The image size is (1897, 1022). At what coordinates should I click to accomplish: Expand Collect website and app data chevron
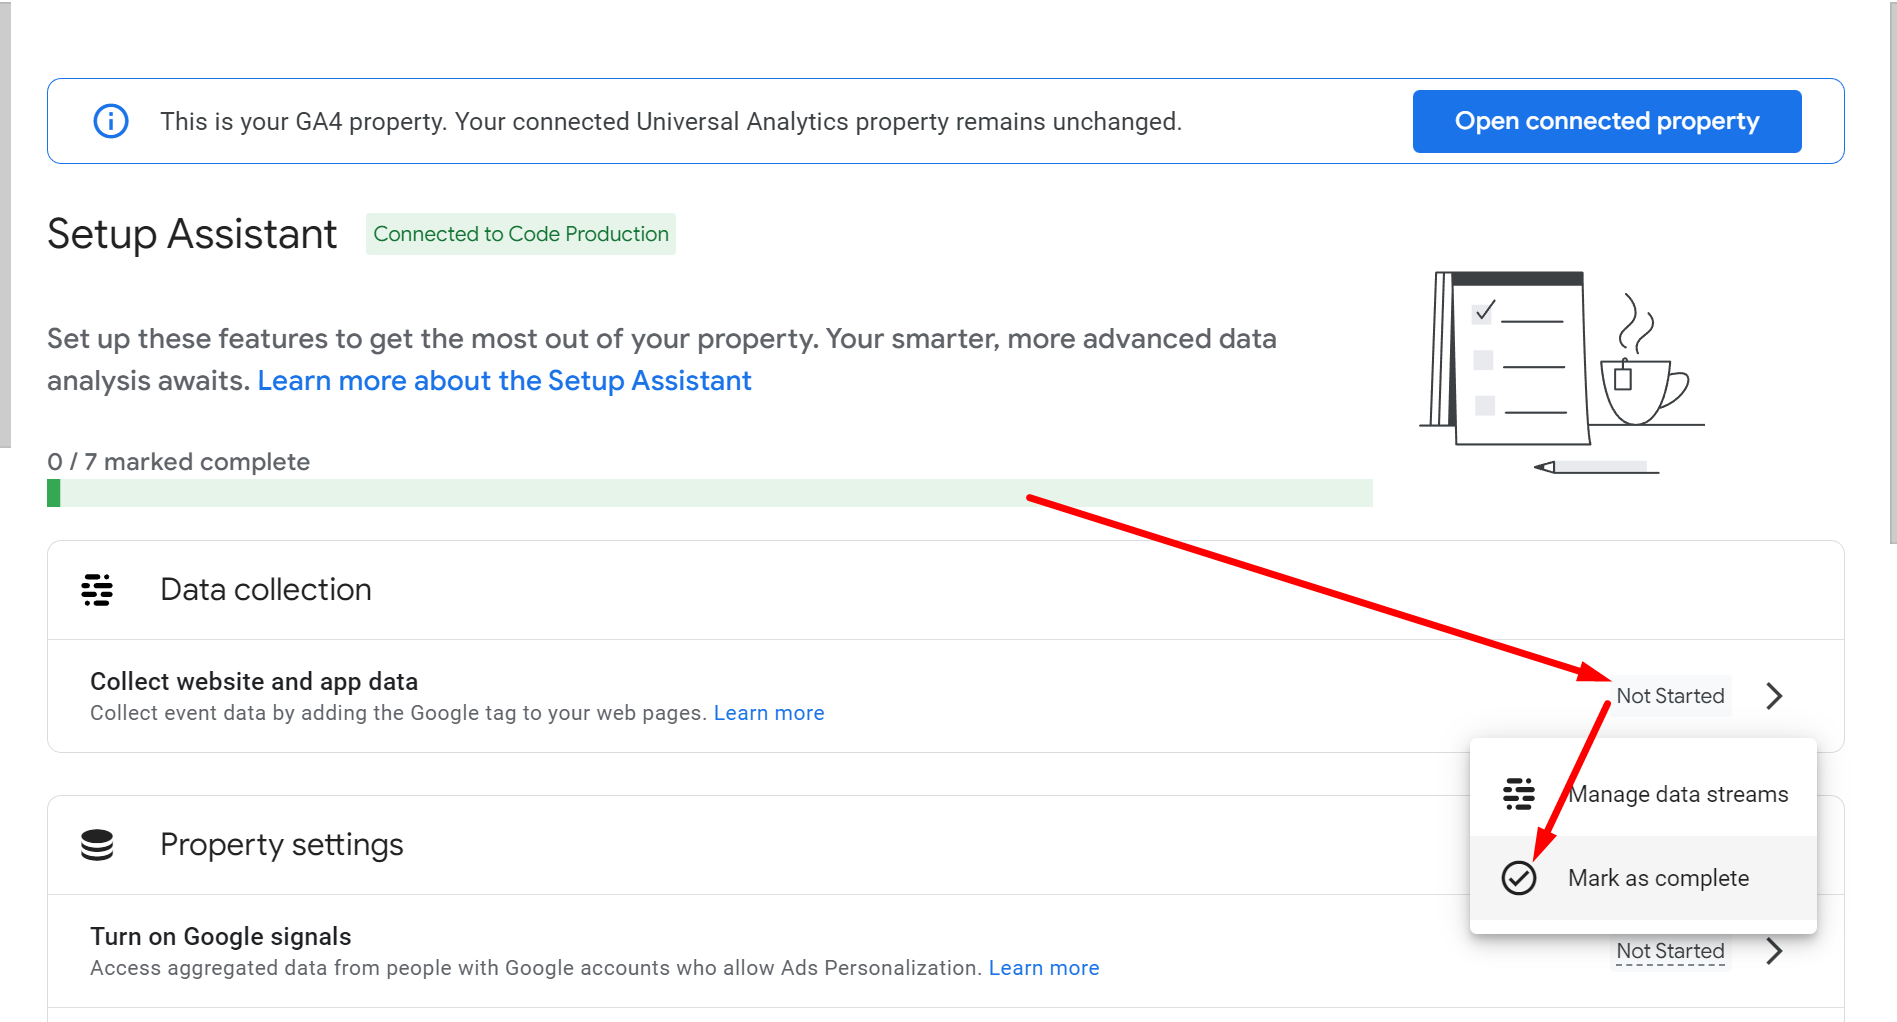(x=1774, y=696)
